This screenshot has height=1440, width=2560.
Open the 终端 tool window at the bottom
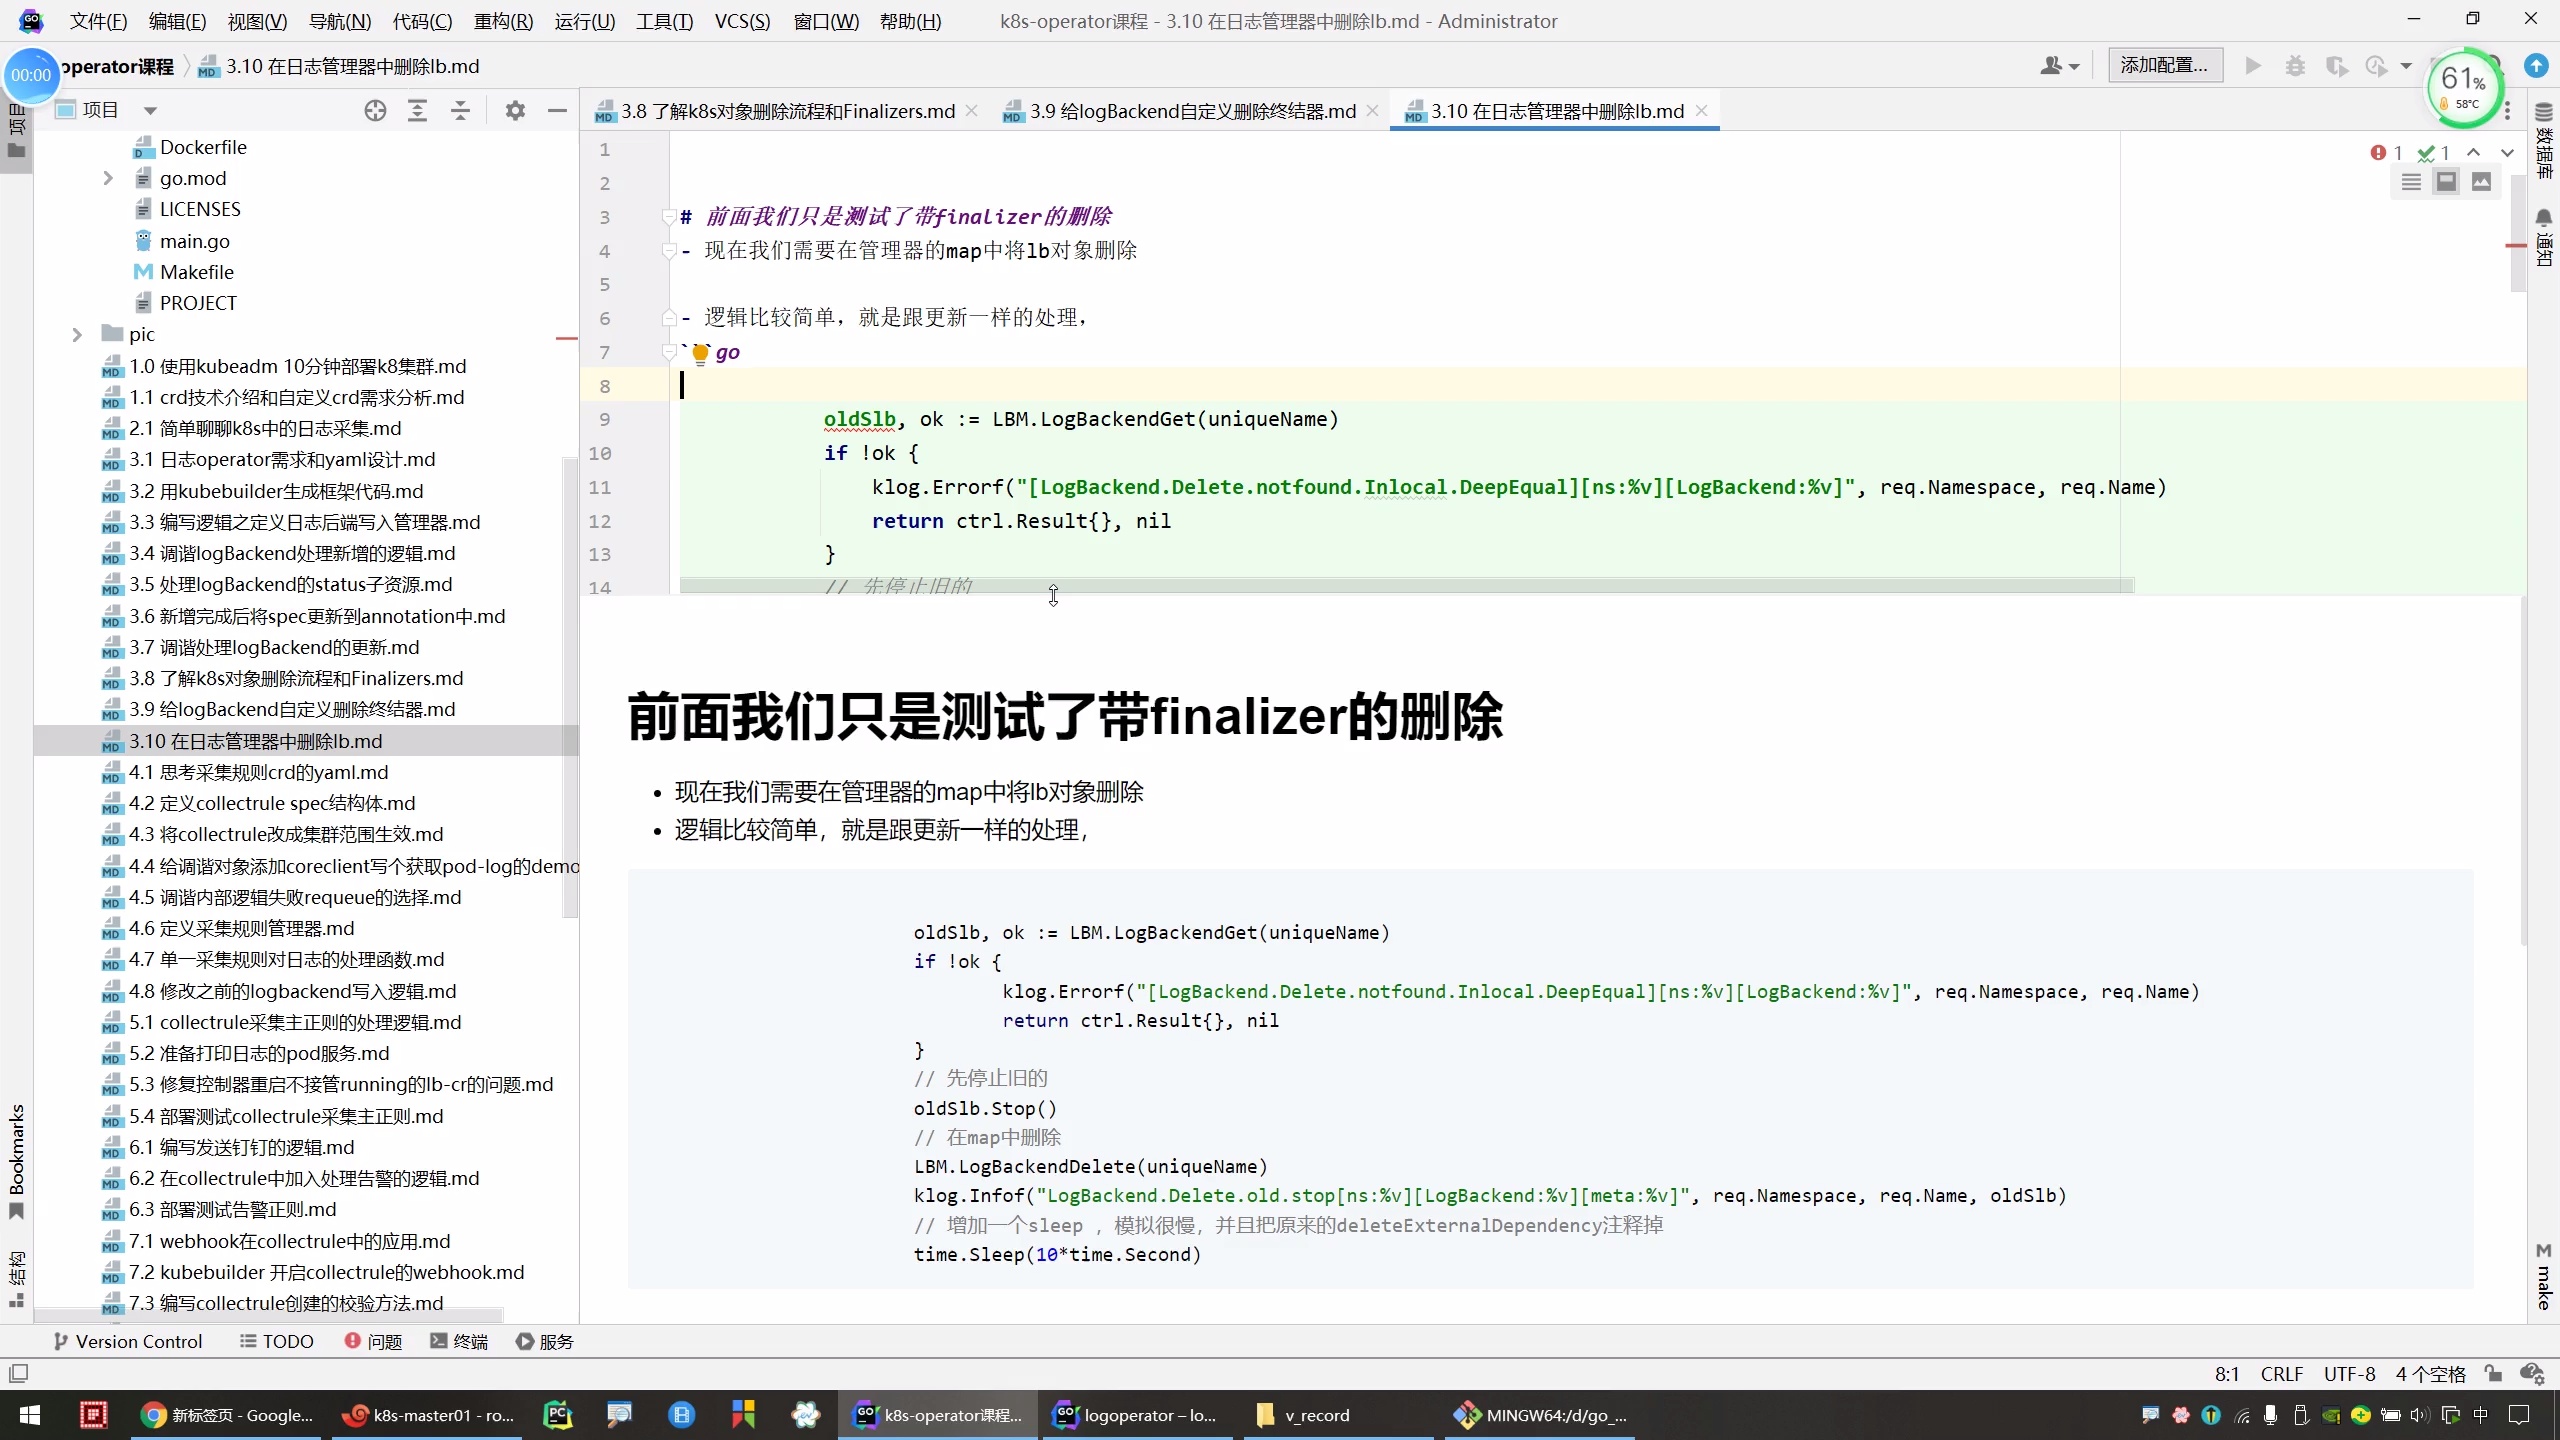[457, 1341]
